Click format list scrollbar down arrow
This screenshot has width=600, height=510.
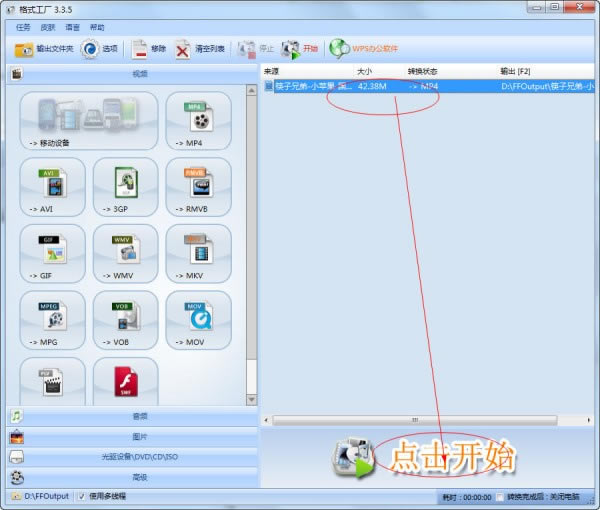click(x=251, y=400)
